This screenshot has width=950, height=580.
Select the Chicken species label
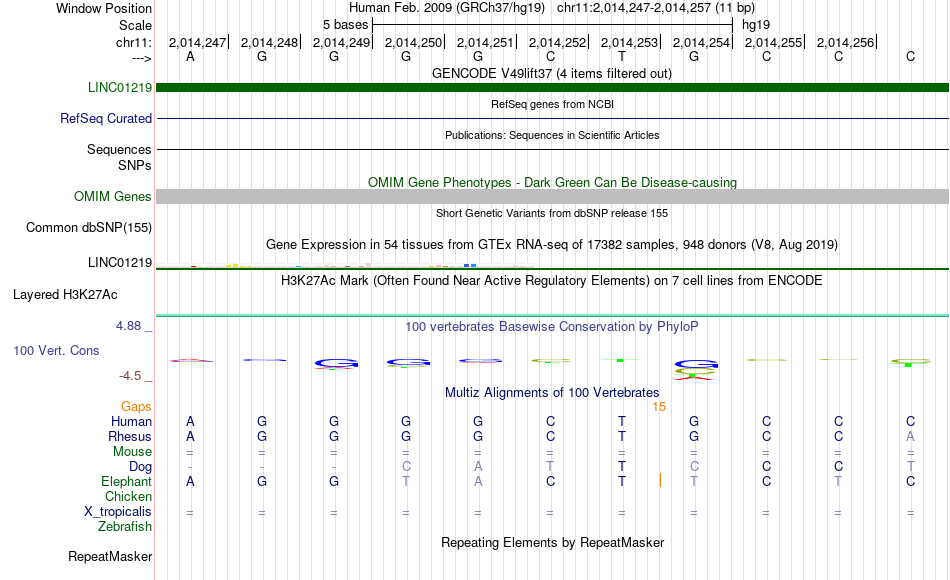[128, 496]
